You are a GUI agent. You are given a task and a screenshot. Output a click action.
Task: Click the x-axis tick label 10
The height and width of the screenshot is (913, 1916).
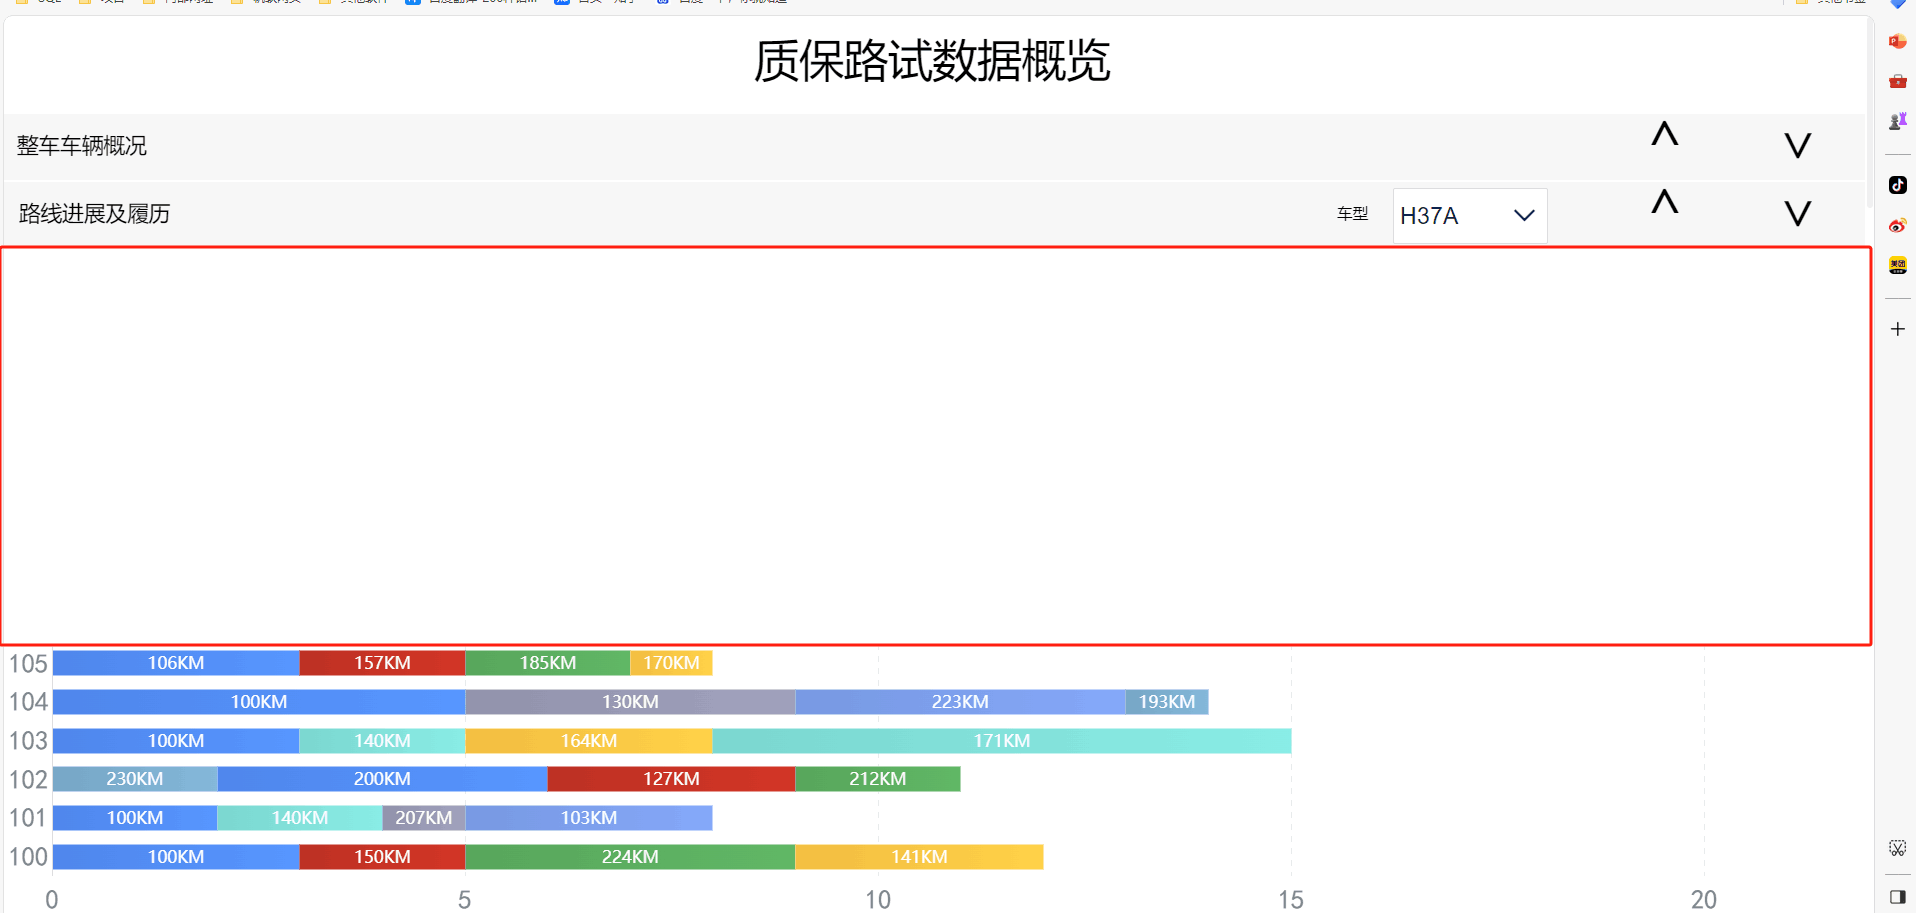coord(878,900)
